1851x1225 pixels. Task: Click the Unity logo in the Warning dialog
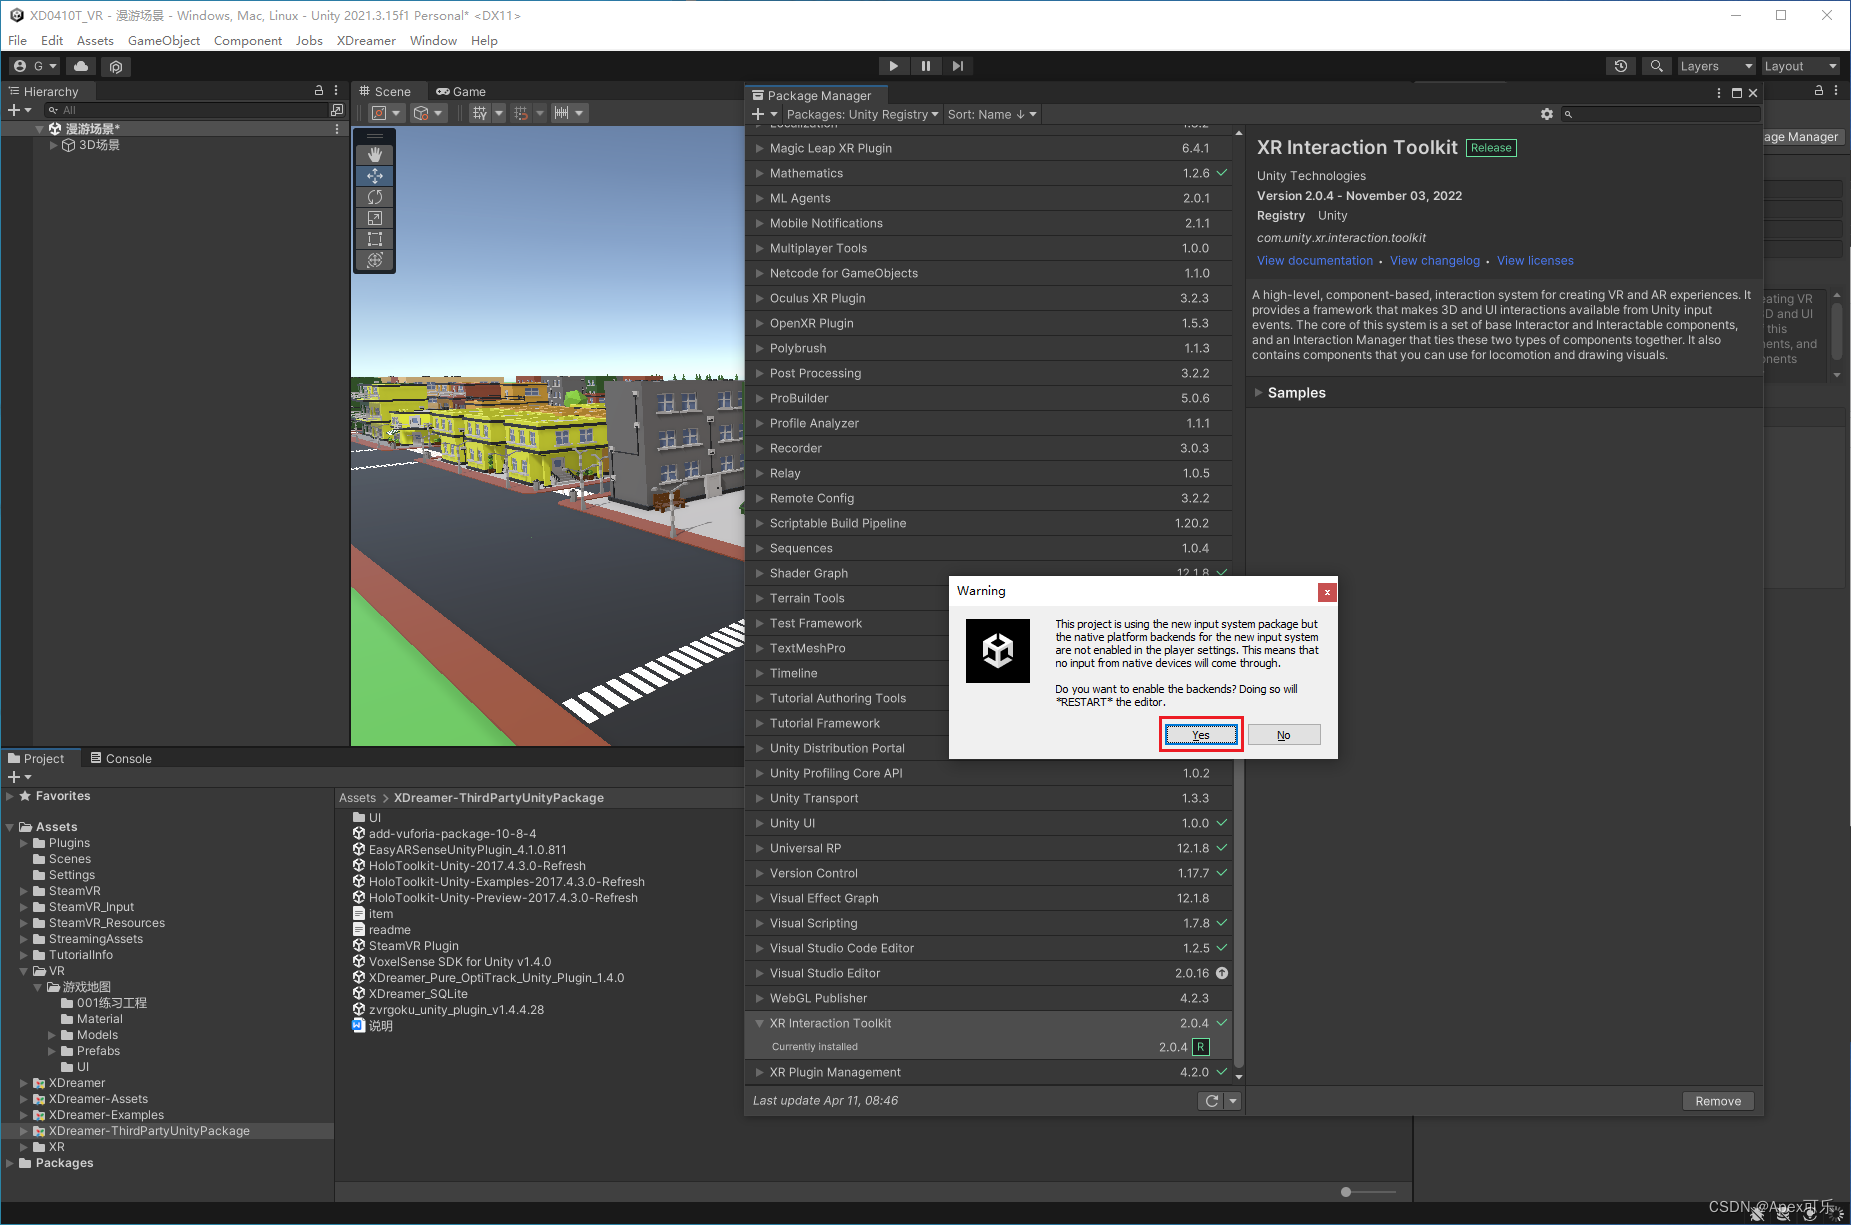(x=998, y=651)
